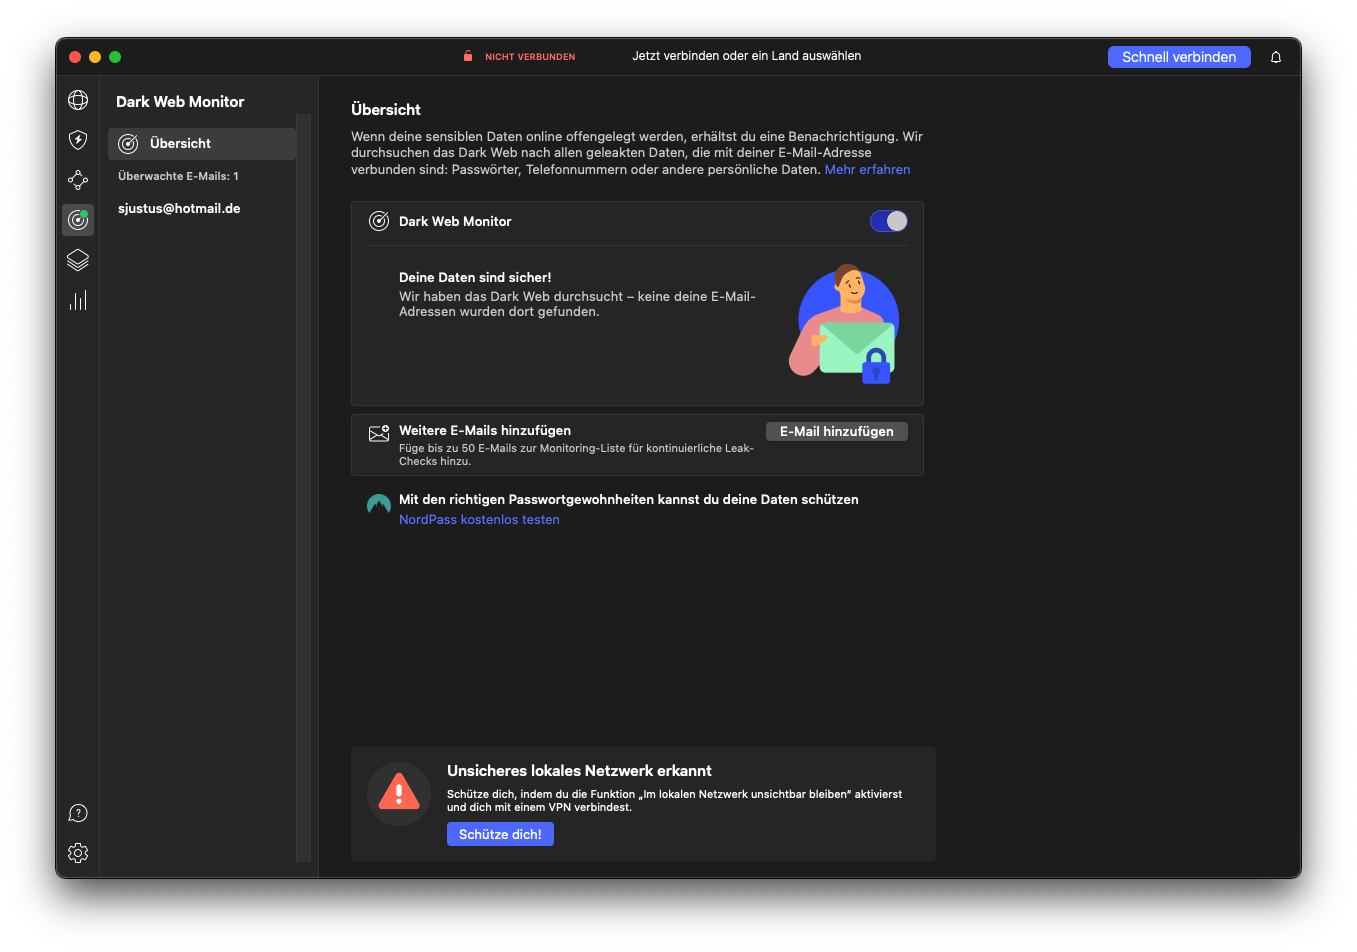Screen dimensions: 1357x952
Task: Open the globe VPN servers sidebar icon
Action: click(78, 100)
